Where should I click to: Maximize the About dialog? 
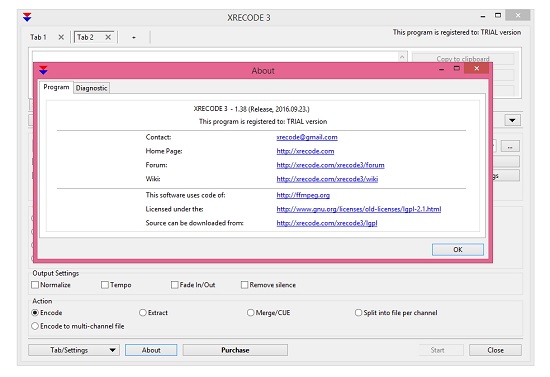[456, 69]
